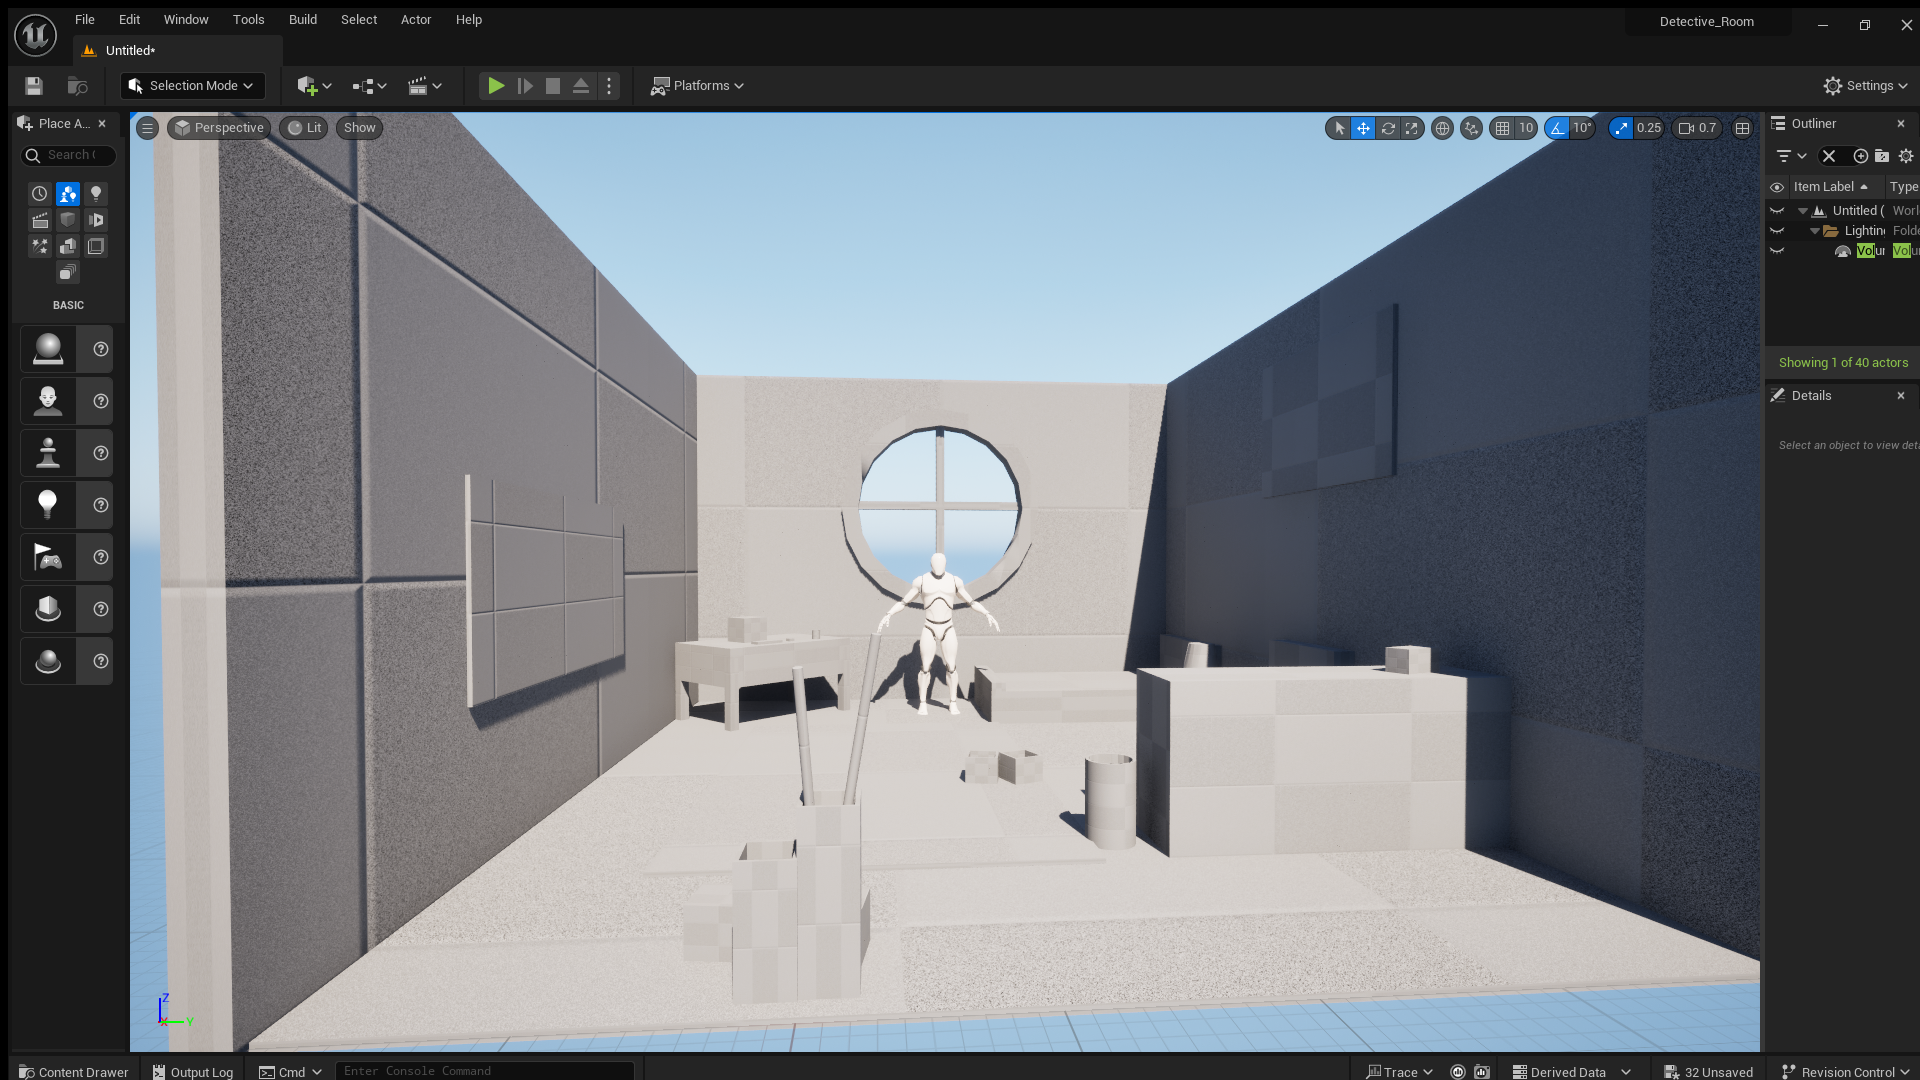Image resolution: width=1920 pixels, height=1080 pixels.
Task: Pick the Player Start flag-and-gamepad actor
Action: 48,557
